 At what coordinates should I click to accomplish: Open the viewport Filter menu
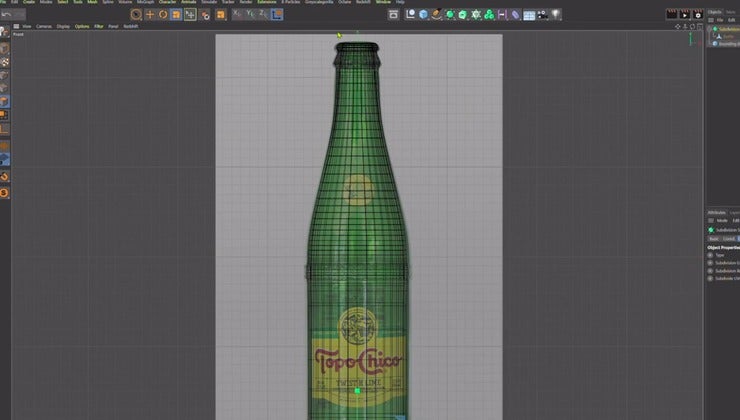click(x=99, y=26)
